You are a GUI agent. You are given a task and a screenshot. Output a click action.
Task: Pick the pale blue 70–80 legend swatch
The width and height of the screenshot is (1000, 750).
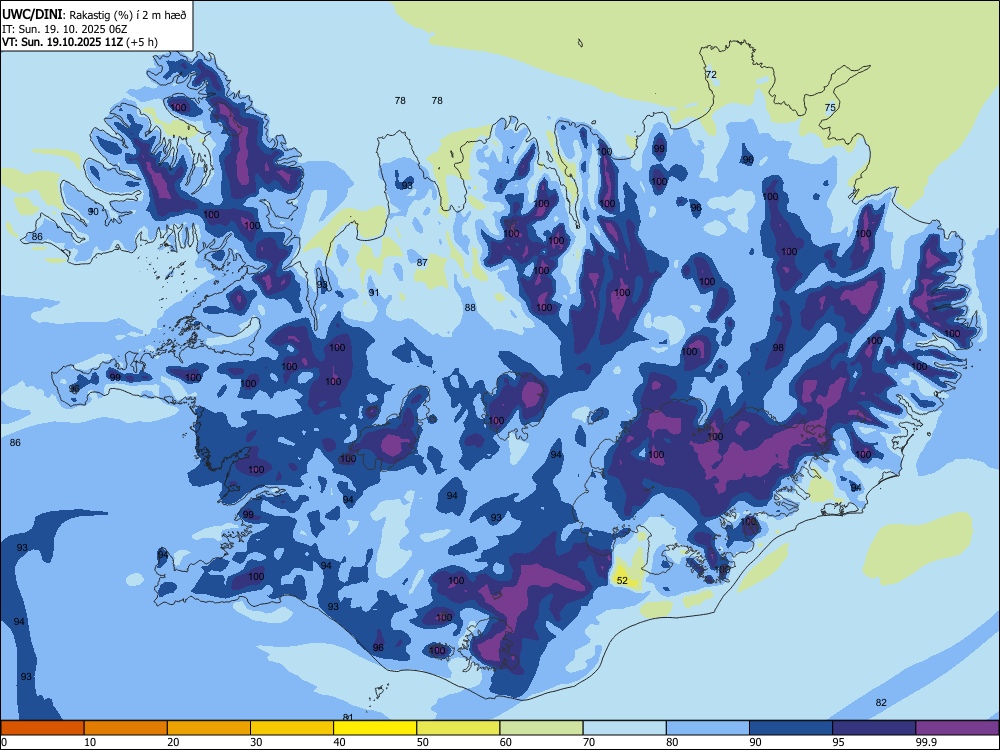point(624,728)
